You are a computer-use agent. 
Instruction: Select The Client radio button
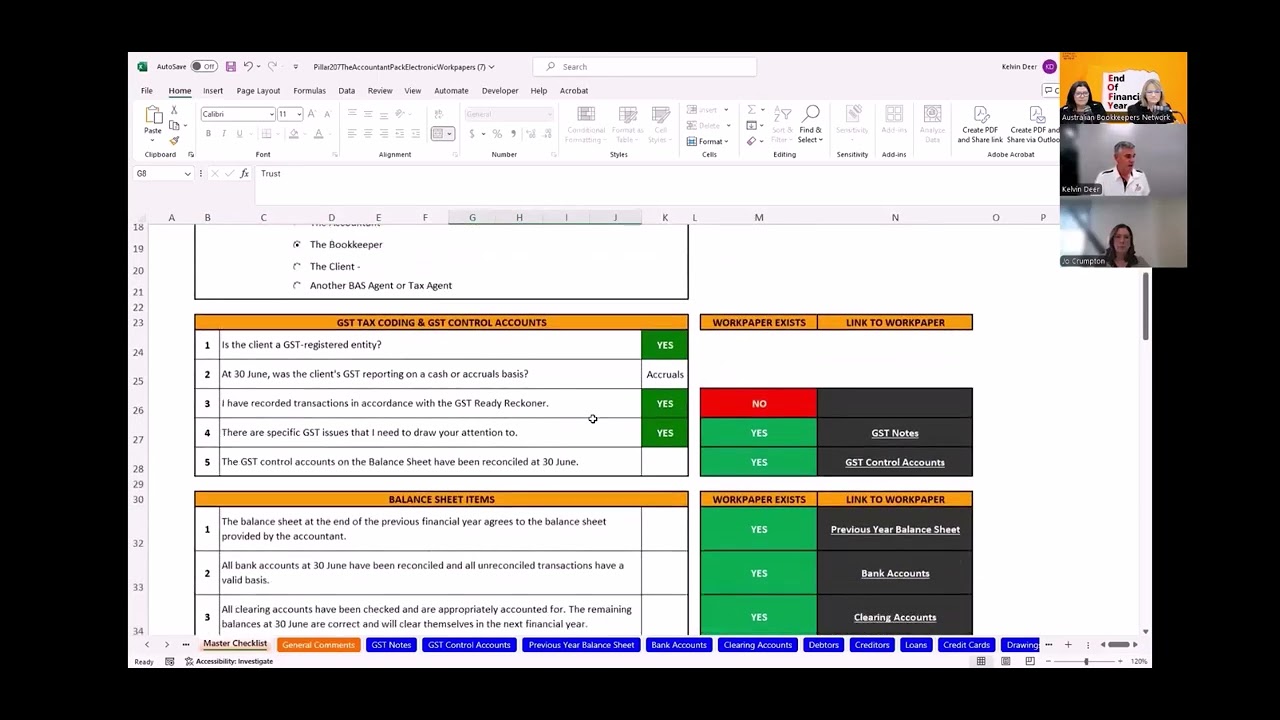pyautogui.click(x=297, y=266)
